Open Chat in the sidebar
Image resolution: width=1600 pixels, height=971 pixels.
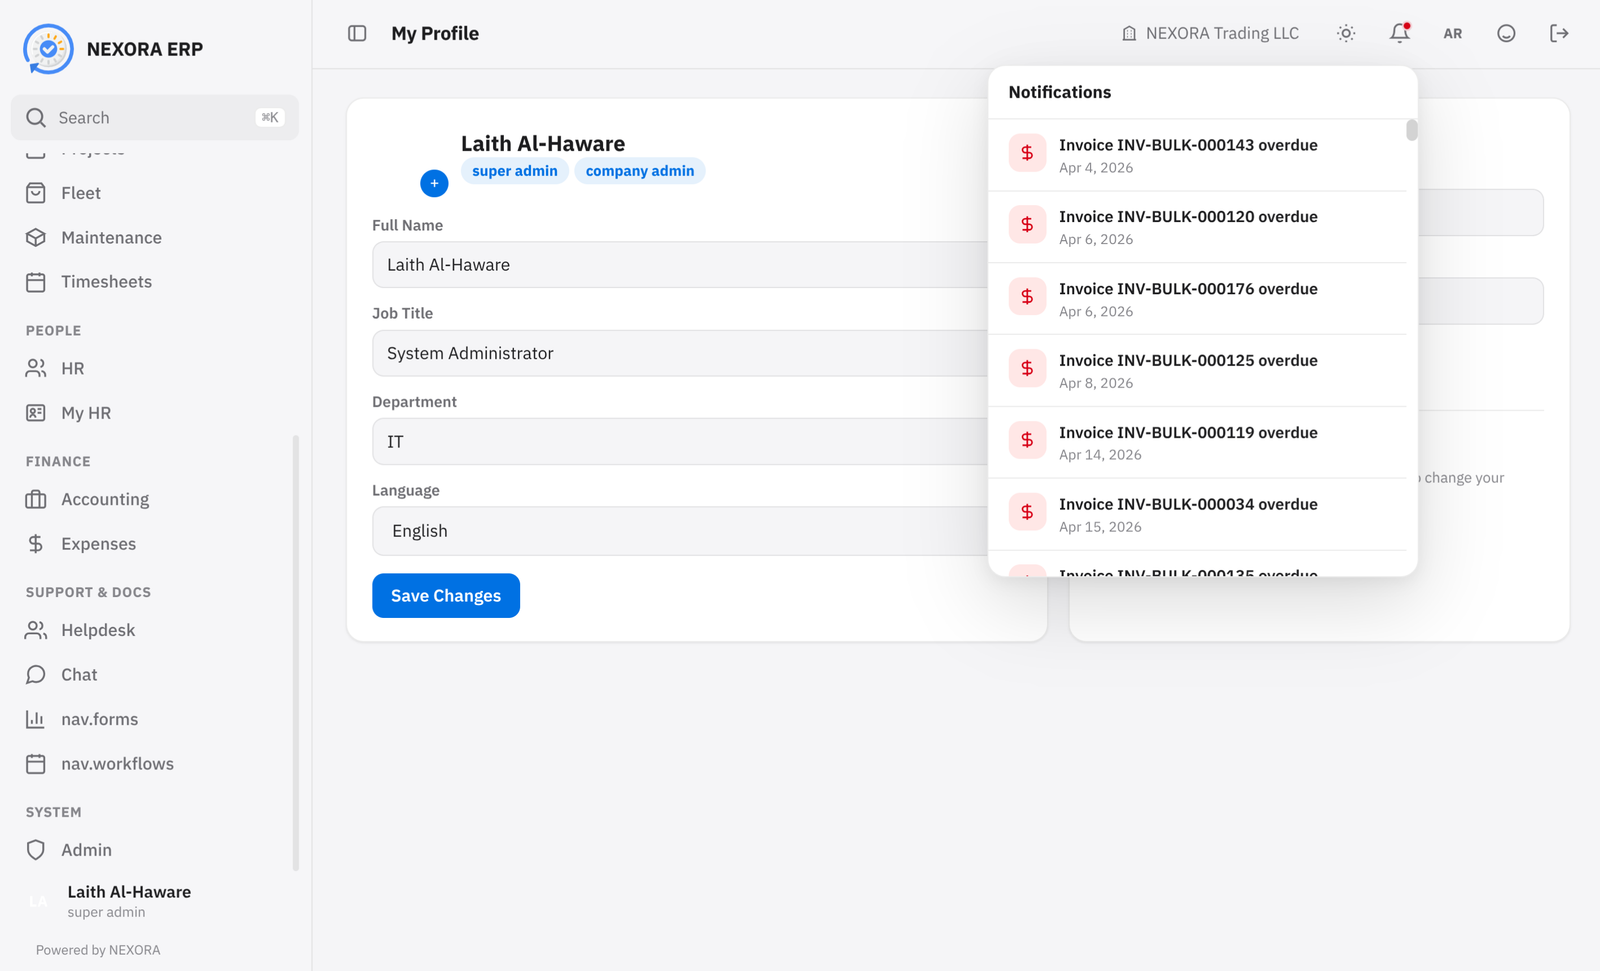tap(155, 675)
